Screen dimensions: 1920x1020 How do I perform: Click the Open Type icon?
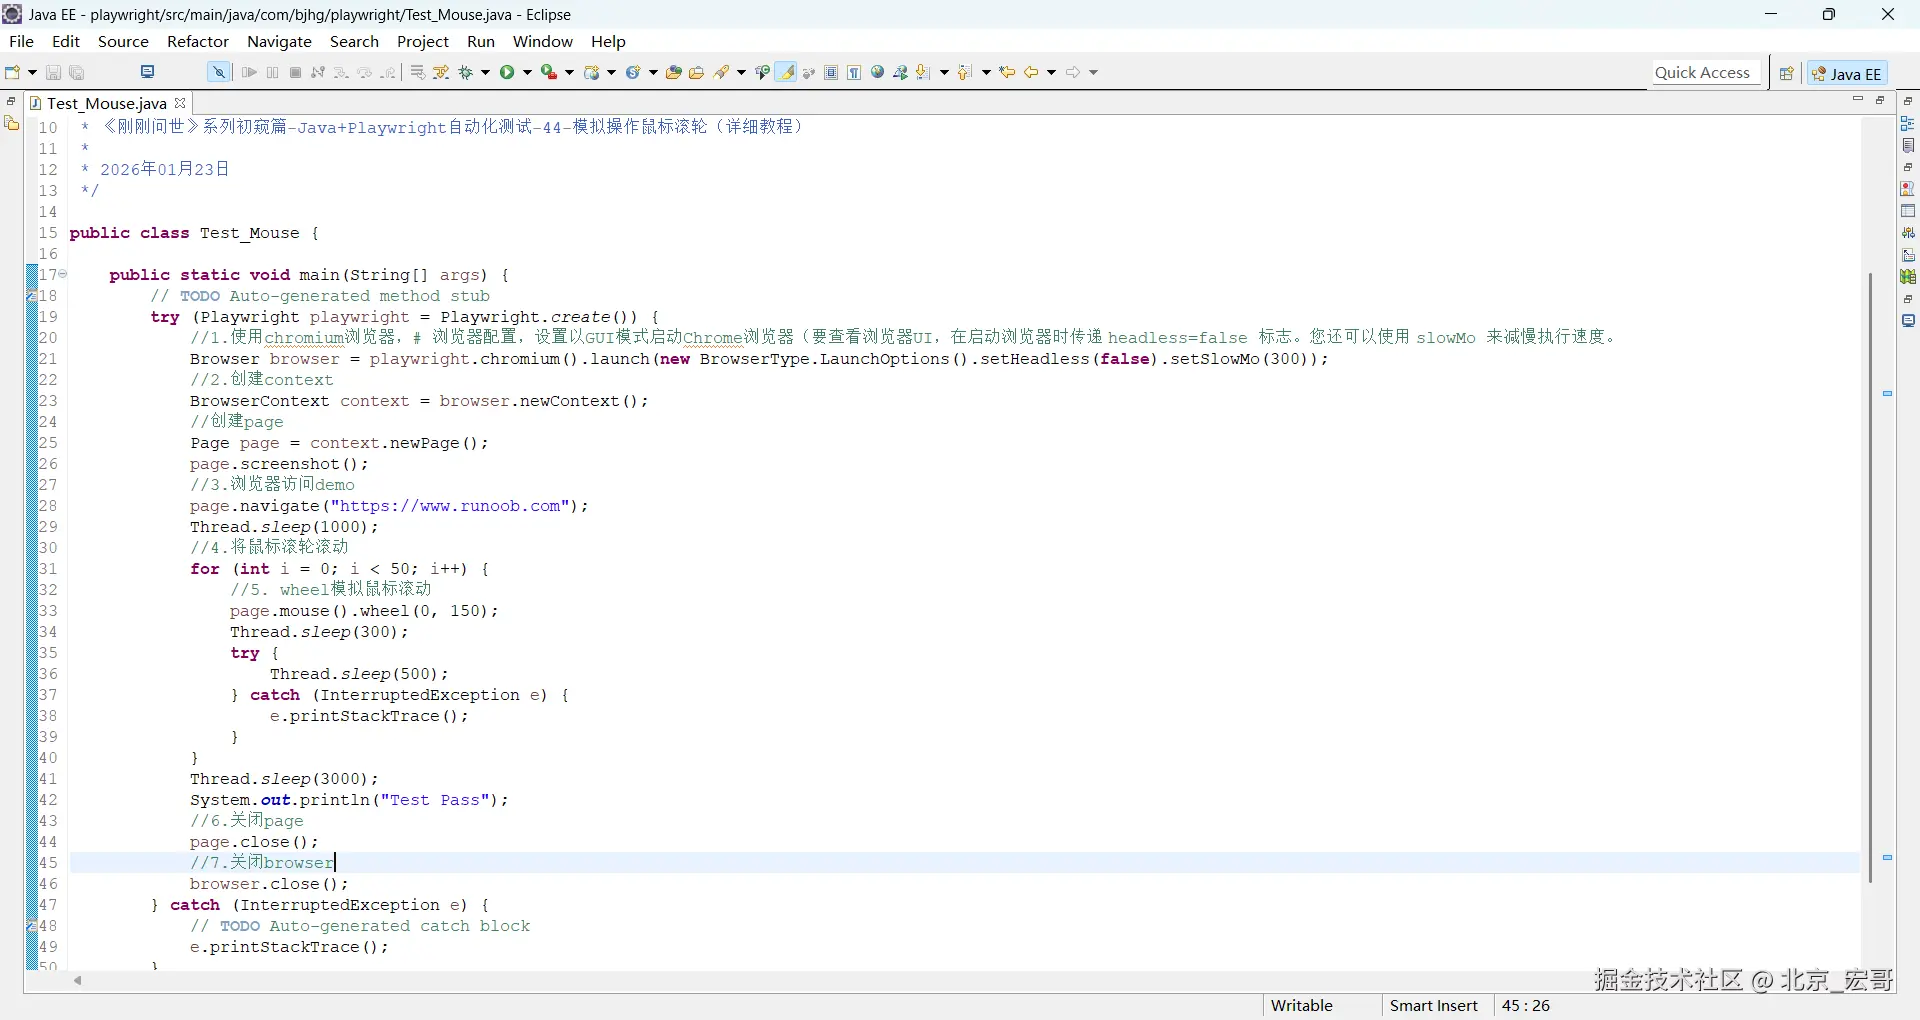coord(674,72)
